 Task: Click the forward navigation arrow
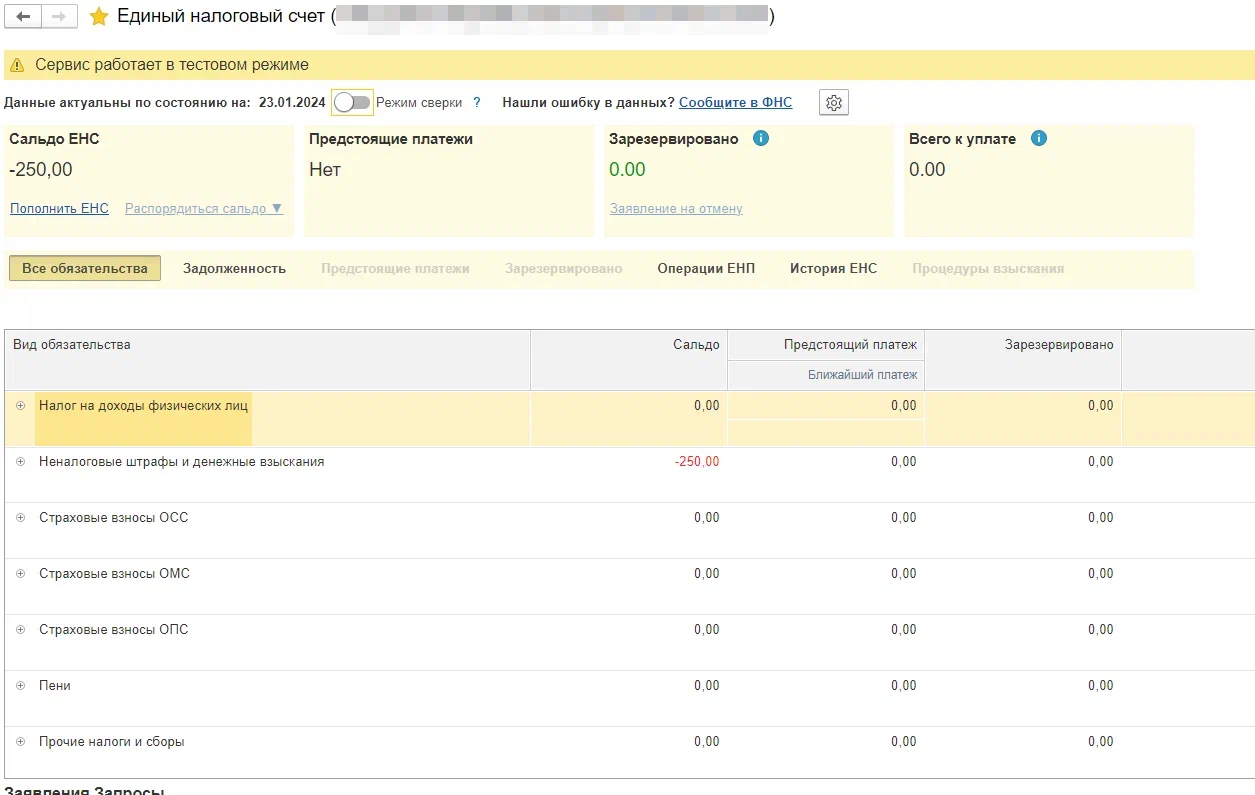pyautogui.click(x=59, y=17)
